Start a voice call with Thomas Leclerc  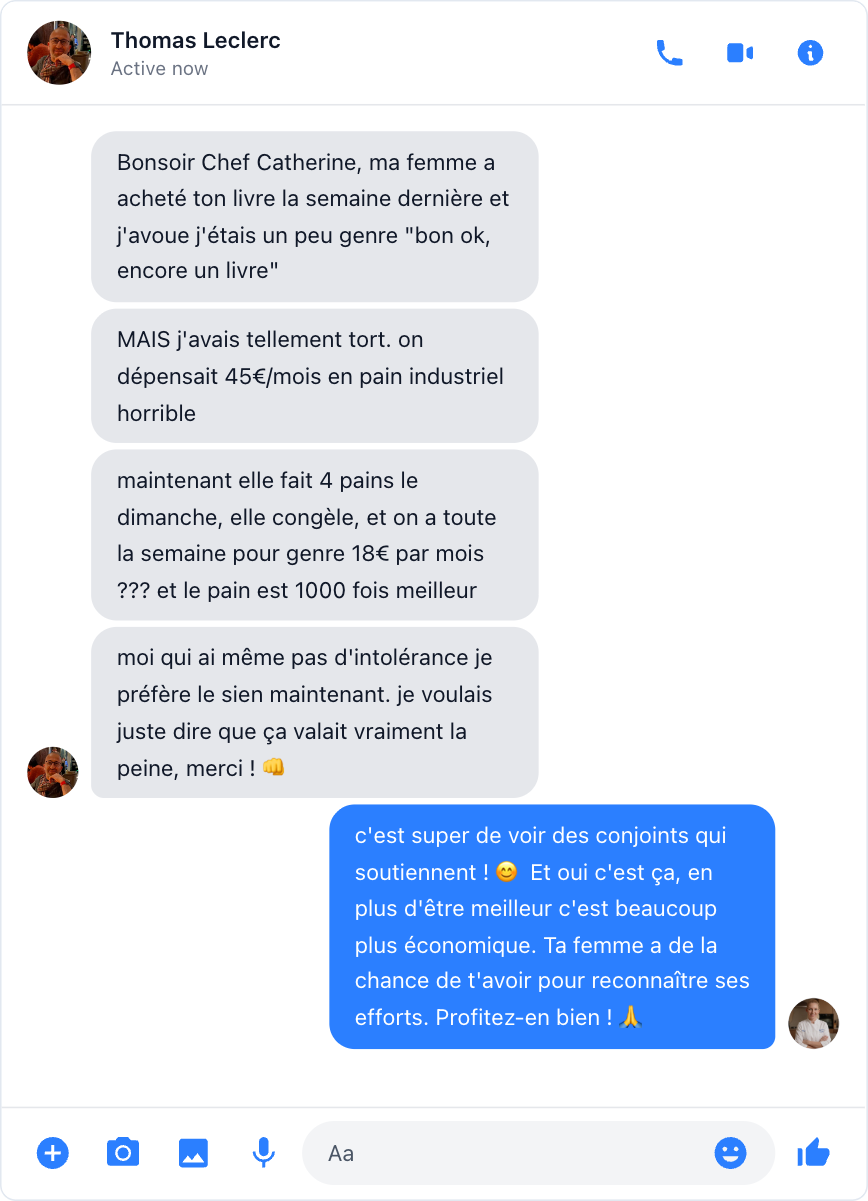(669, 53)
